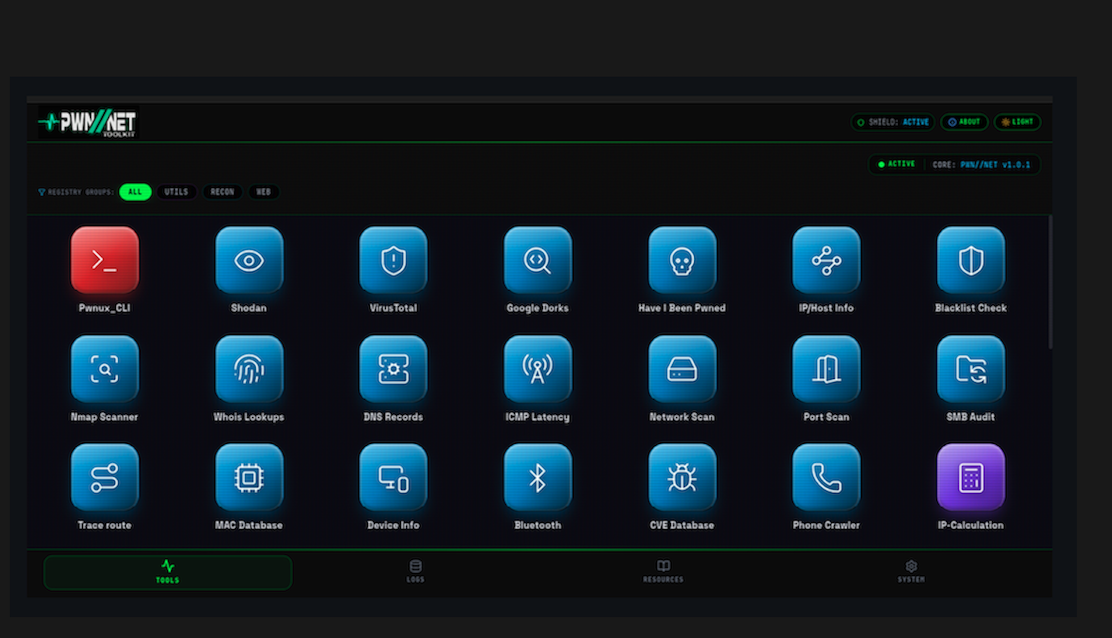Open the purple IP-Calculation calculator
Image resolution: width=1112 pixels, height=638 pixels.
point(971,478)
